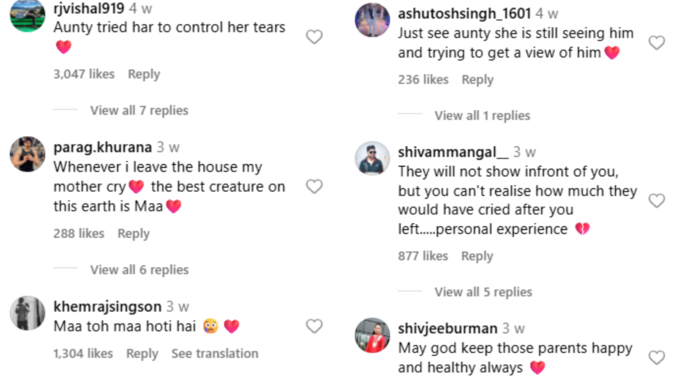Heart shivammangal__'s comment
This screenshot has width=680, height=383.
[657, 200]
